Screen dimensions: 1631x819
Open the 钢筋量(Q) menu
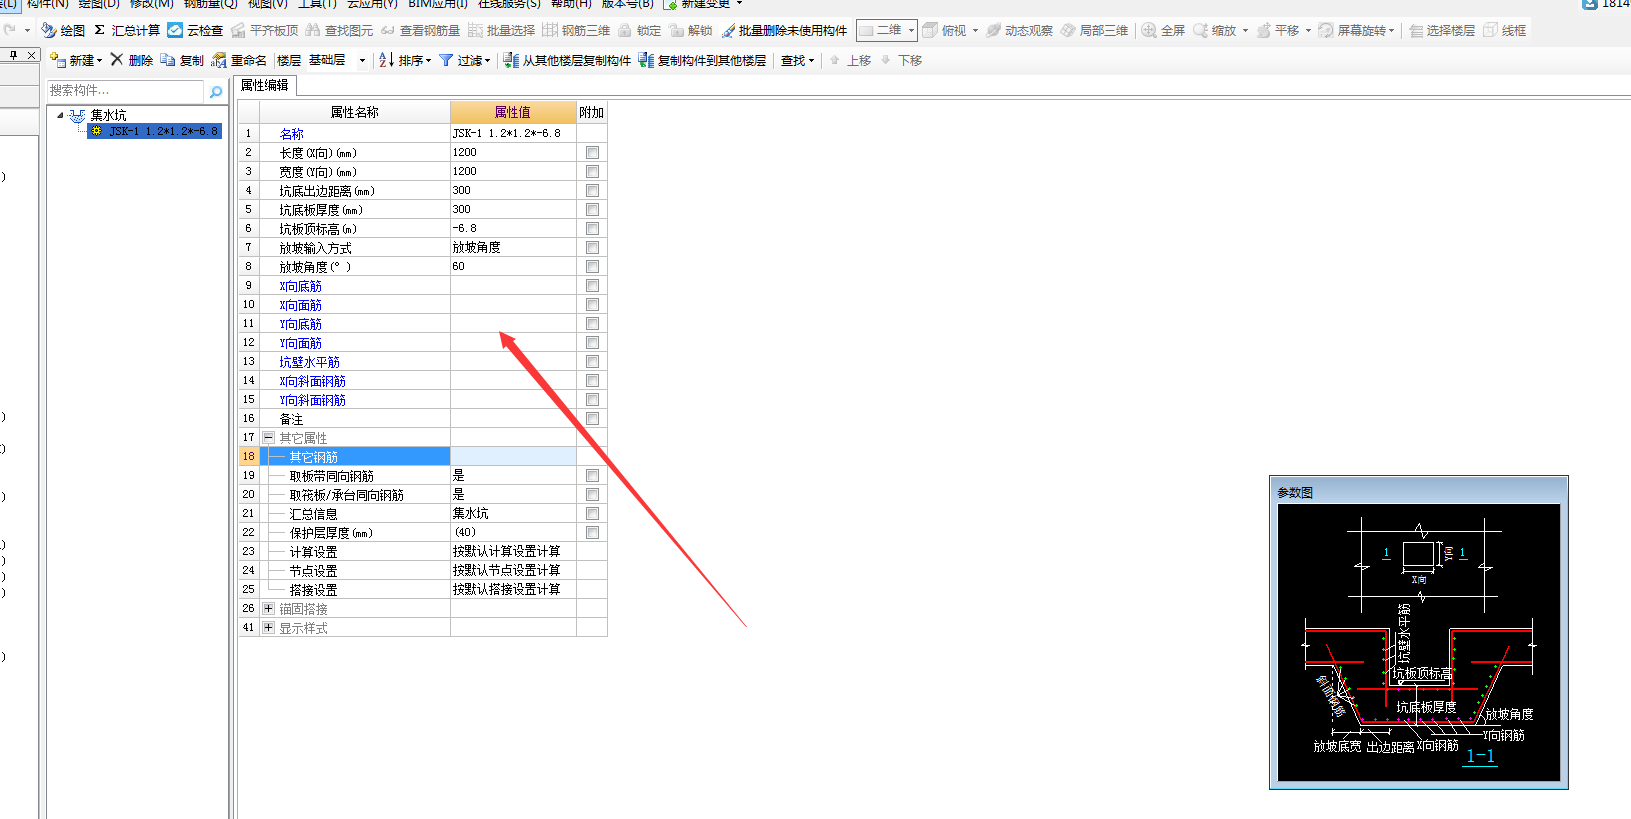click(210, 4)
